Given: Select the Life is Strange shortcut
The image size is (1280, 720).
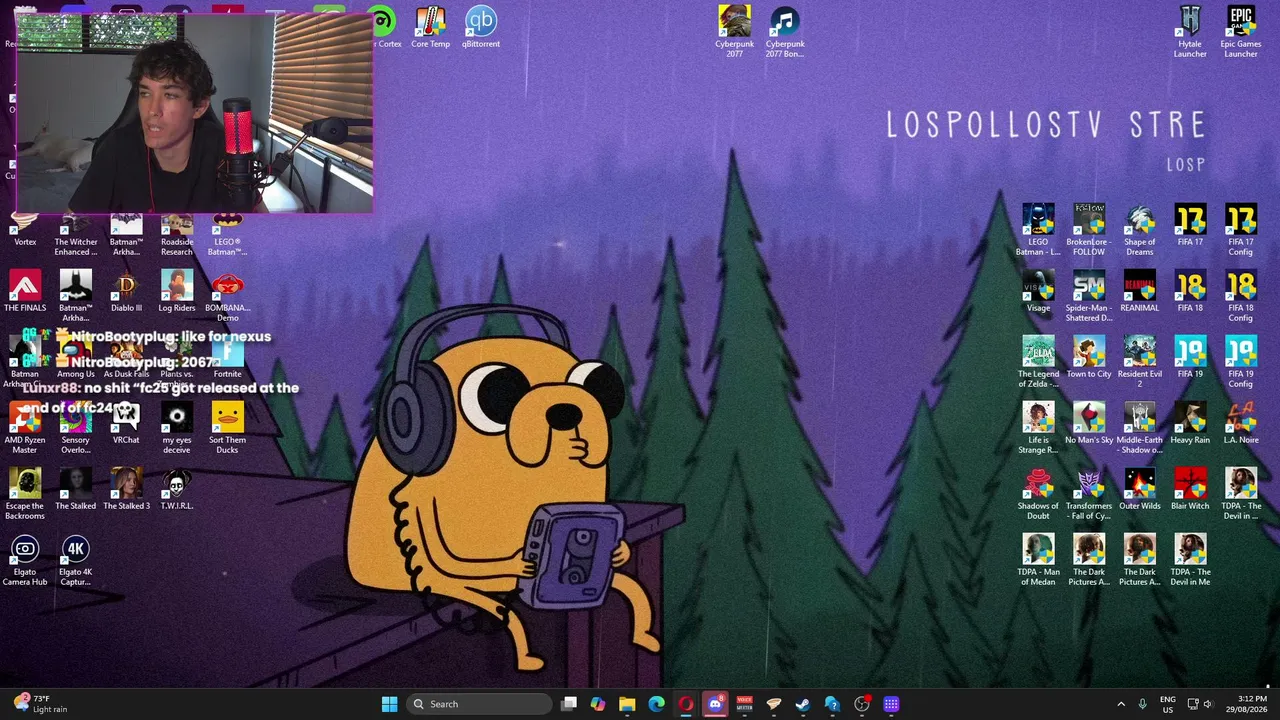Looking at the screenshot, I should [x=1038, y=428].
